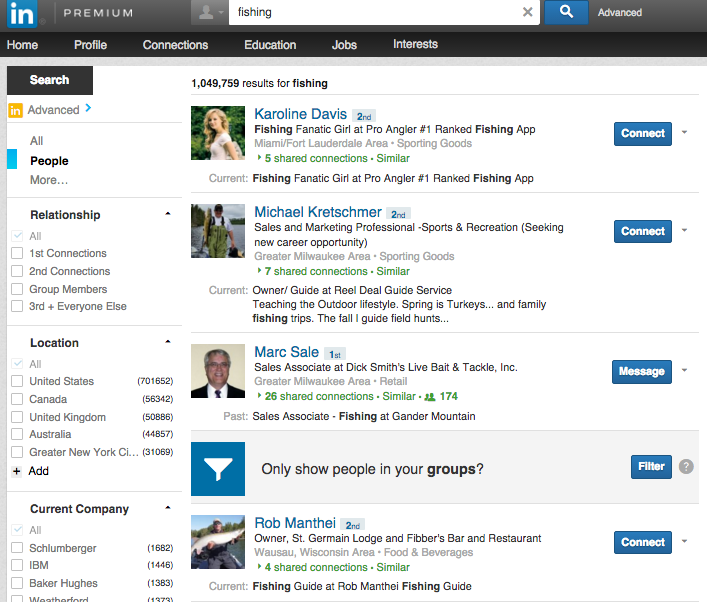Open the people search type selector icon
The image size is (707, 602).
pyautogui.click(x=210, y=12)
